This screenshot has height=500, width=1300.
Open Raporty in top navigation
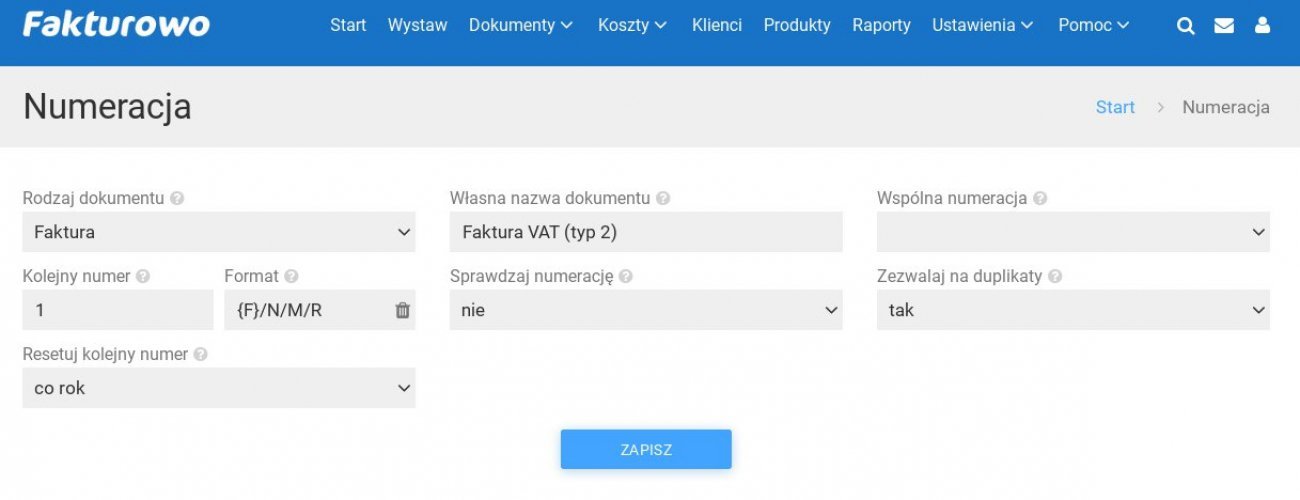pyautogui.click(x=881, y=25)
